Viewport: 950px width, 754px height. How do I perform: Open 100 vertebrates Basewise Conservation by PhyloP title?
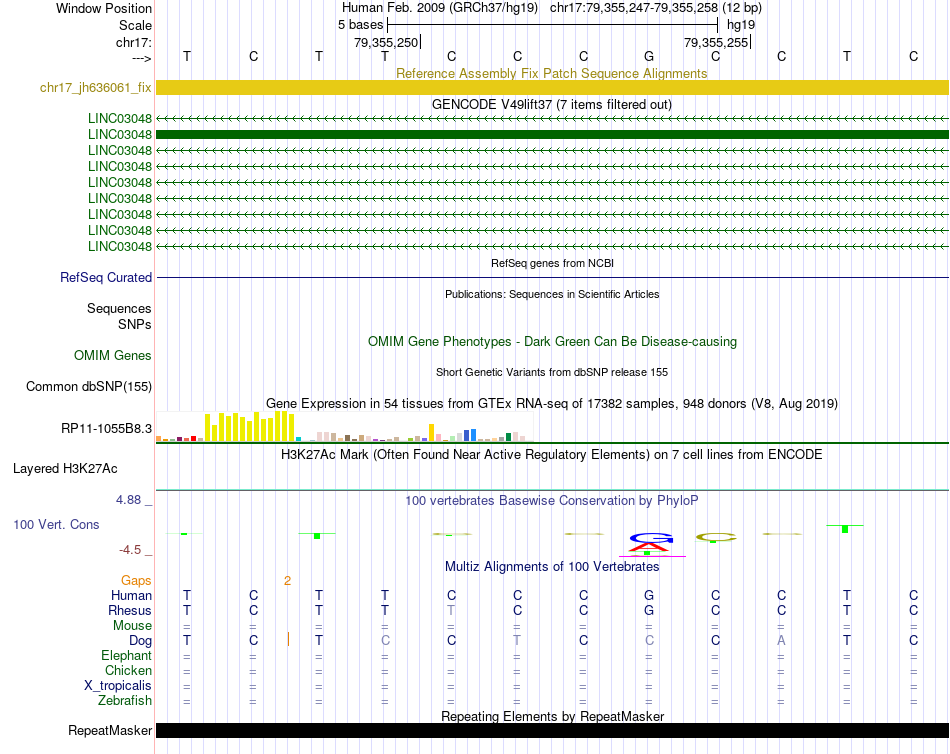(x=551, y=501)
